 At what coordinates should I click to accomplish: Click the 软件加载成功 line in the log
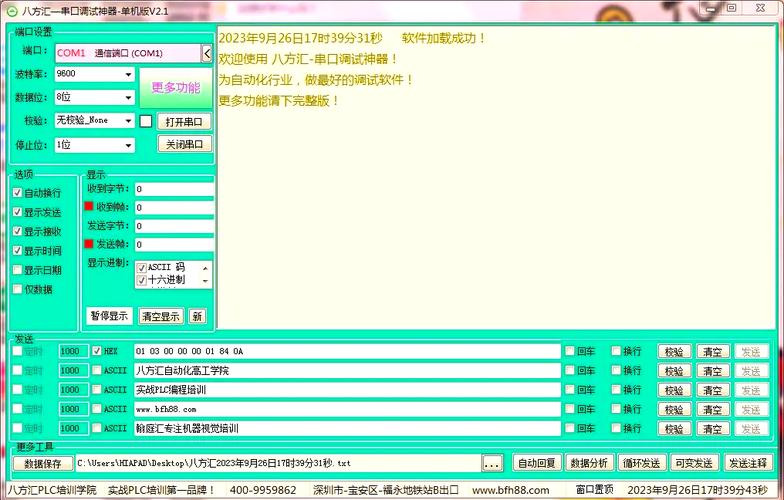(352, 38)
